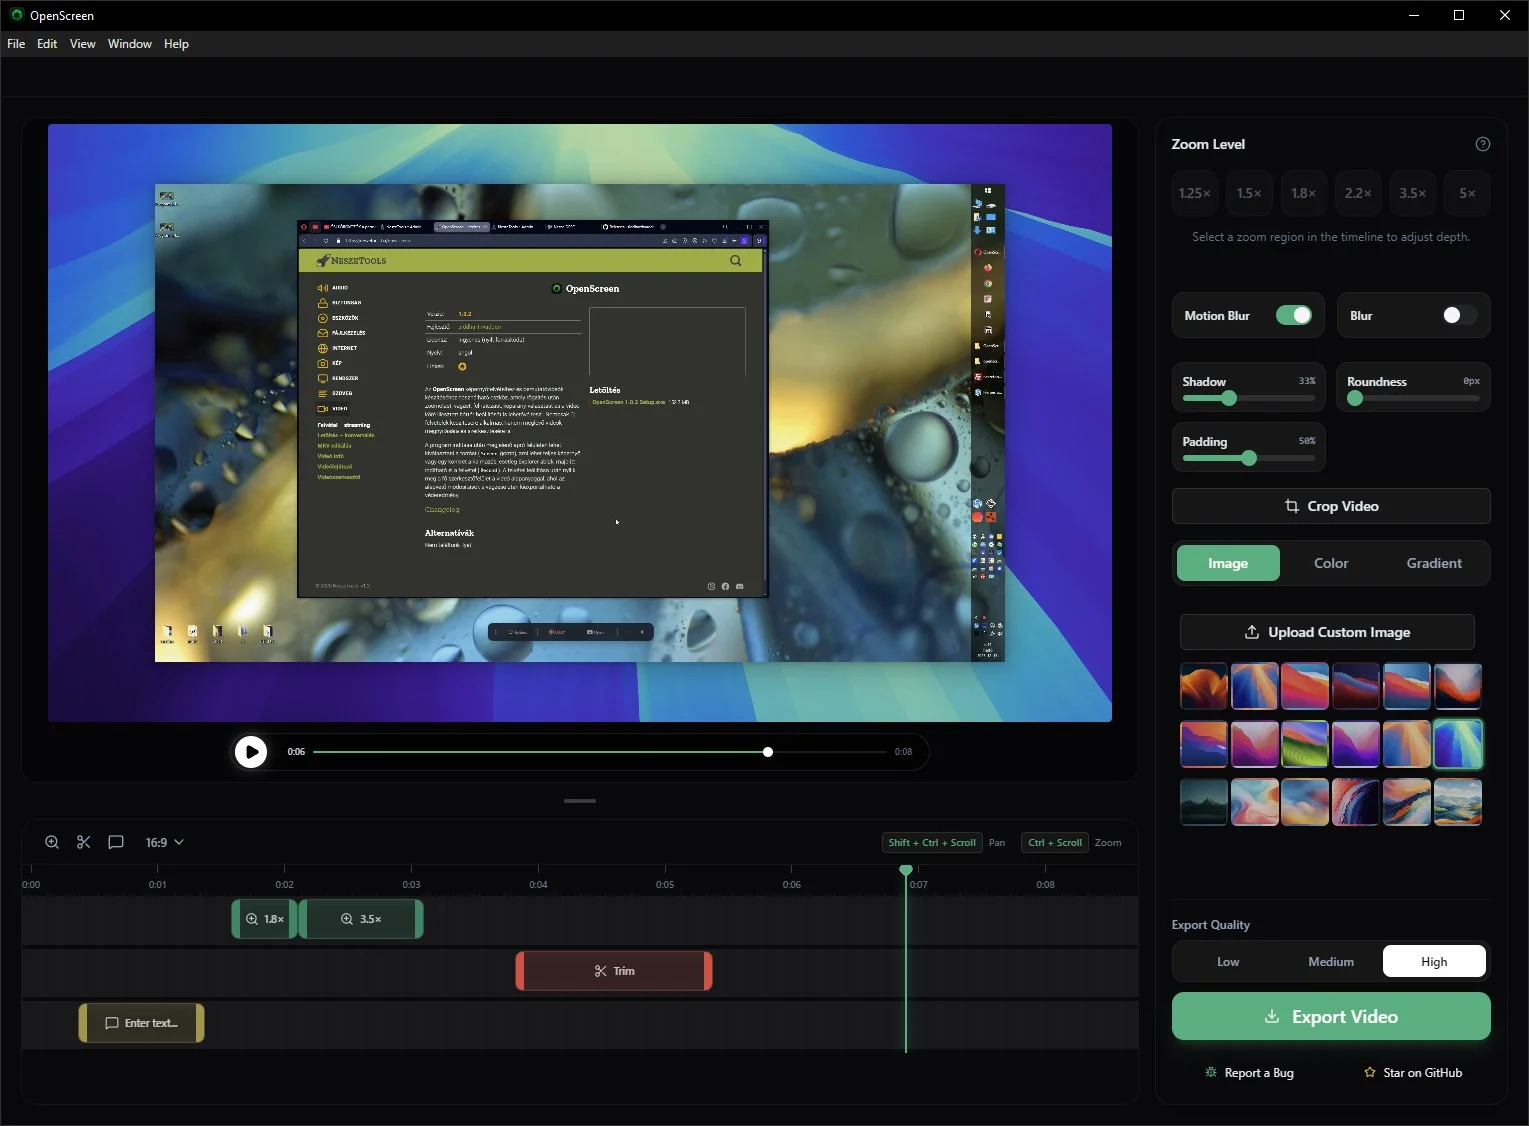The height and width of the screenshot is (1126, 1529).
Task: Choose the green hills wallpaper thumbnail
Action: point(1305,744)
